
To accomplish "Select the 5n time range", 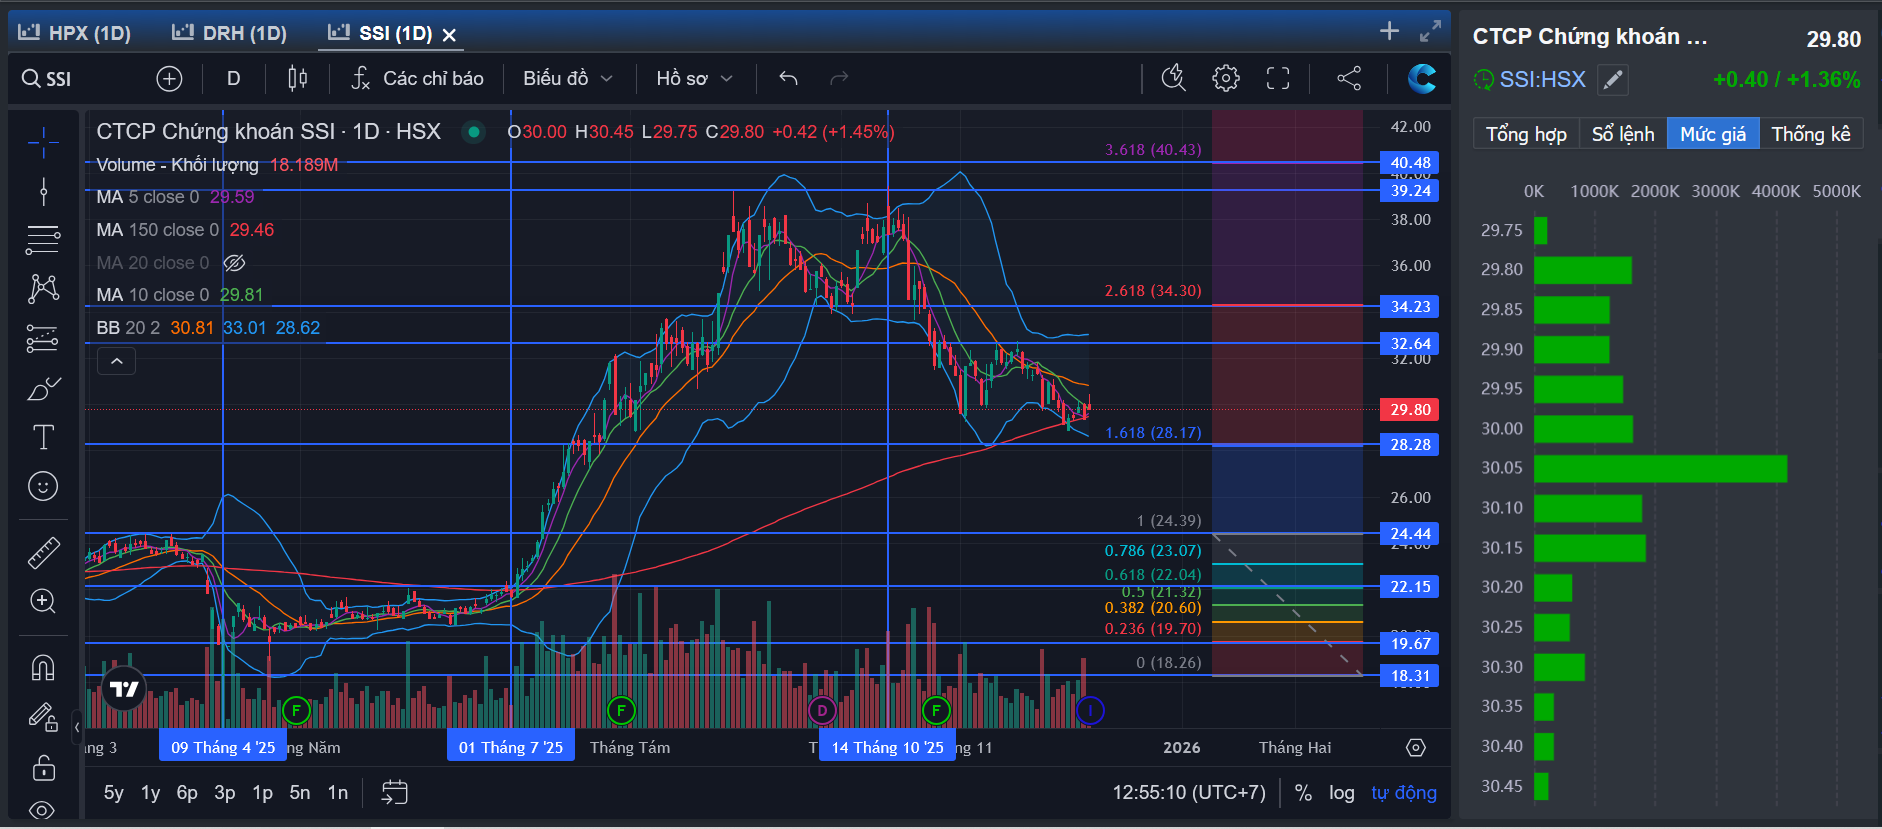I will click(x=300, y=793).
